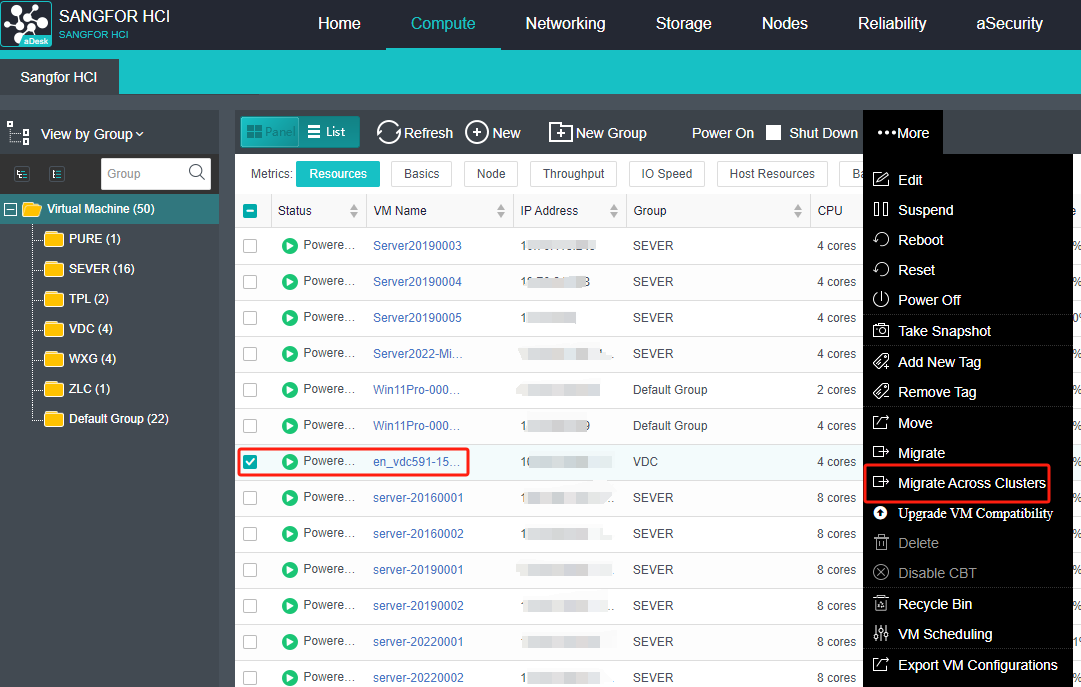The width and height of the screenshot is (1081, 687).
Task: Open the More actions dropdown
Action: pyautogui.click(x=903, y=133)
